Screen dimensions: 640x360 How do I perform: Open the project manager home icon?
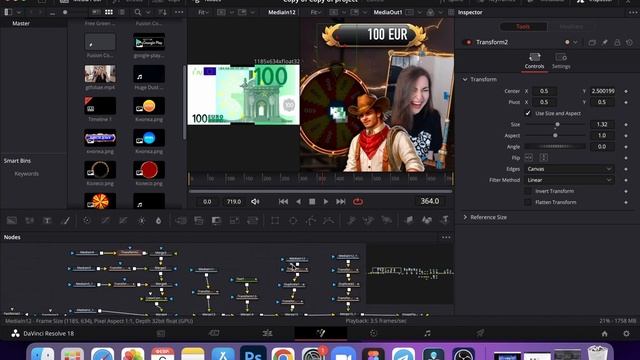click(x=604, y=333)
